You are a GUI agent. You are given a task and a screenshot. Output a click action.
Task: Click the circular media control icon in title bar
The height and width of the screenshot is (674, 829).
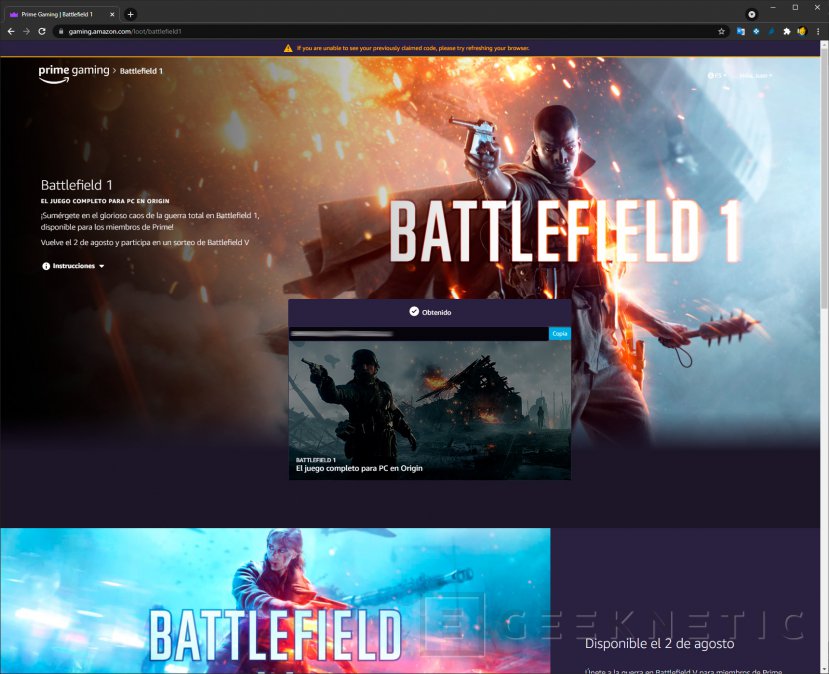point(751,14)
